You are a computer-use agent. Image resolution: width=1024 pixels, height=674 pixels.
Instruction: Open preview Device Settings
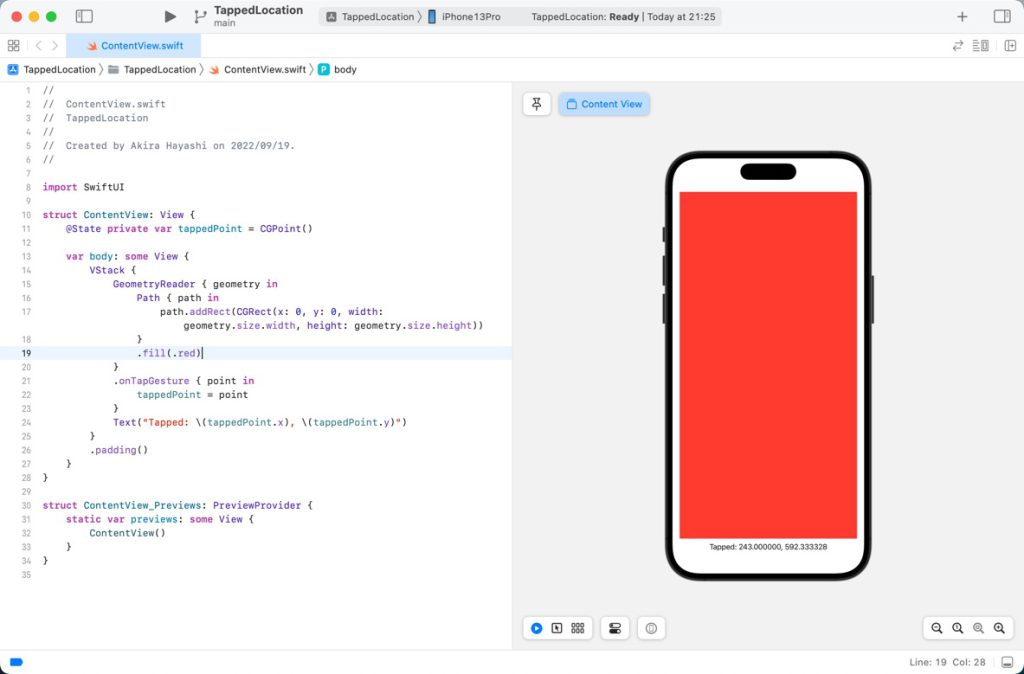click(615, 628)
